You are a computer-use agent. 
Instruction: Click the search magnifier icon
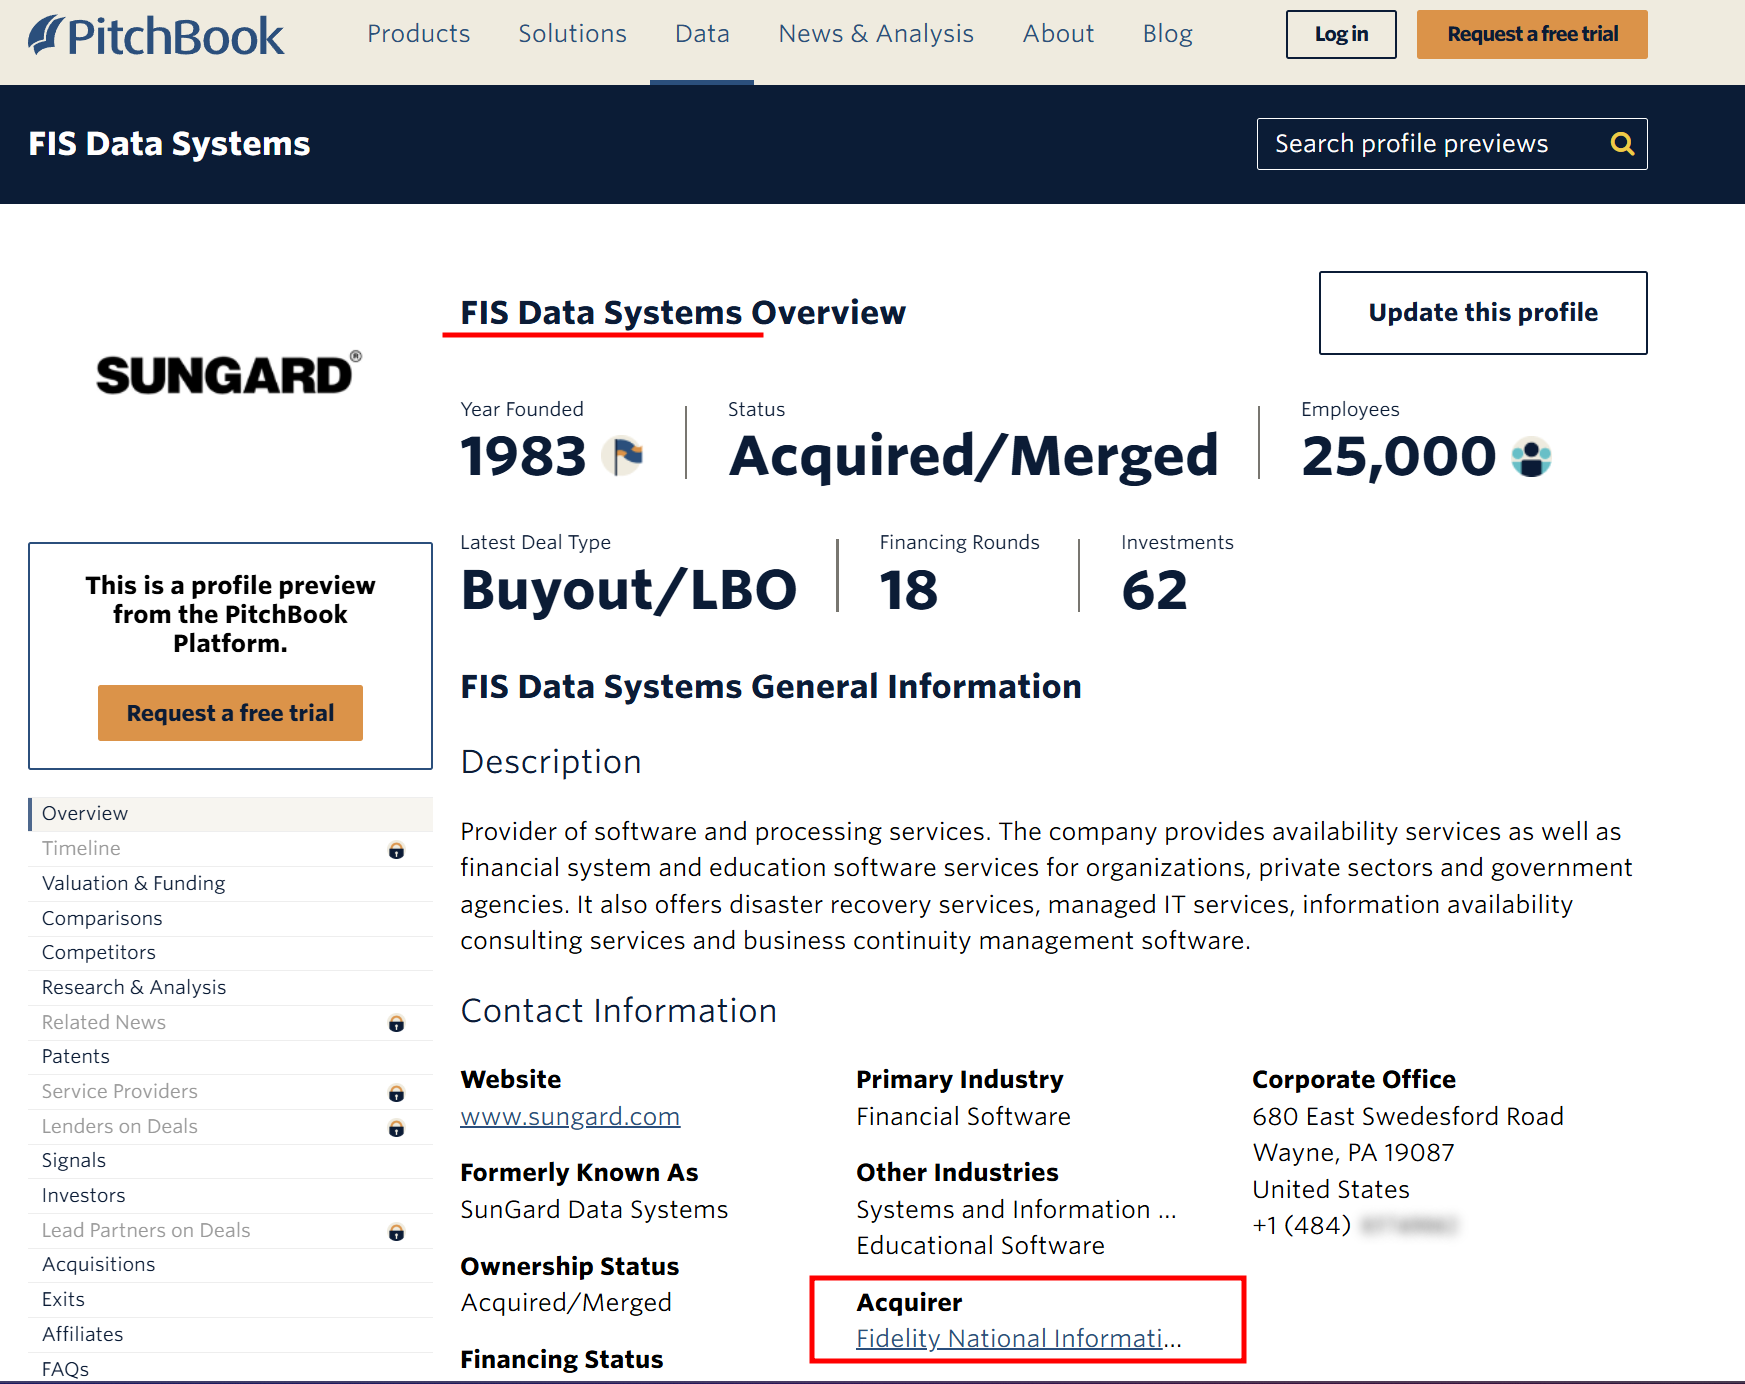(1622, 144)
